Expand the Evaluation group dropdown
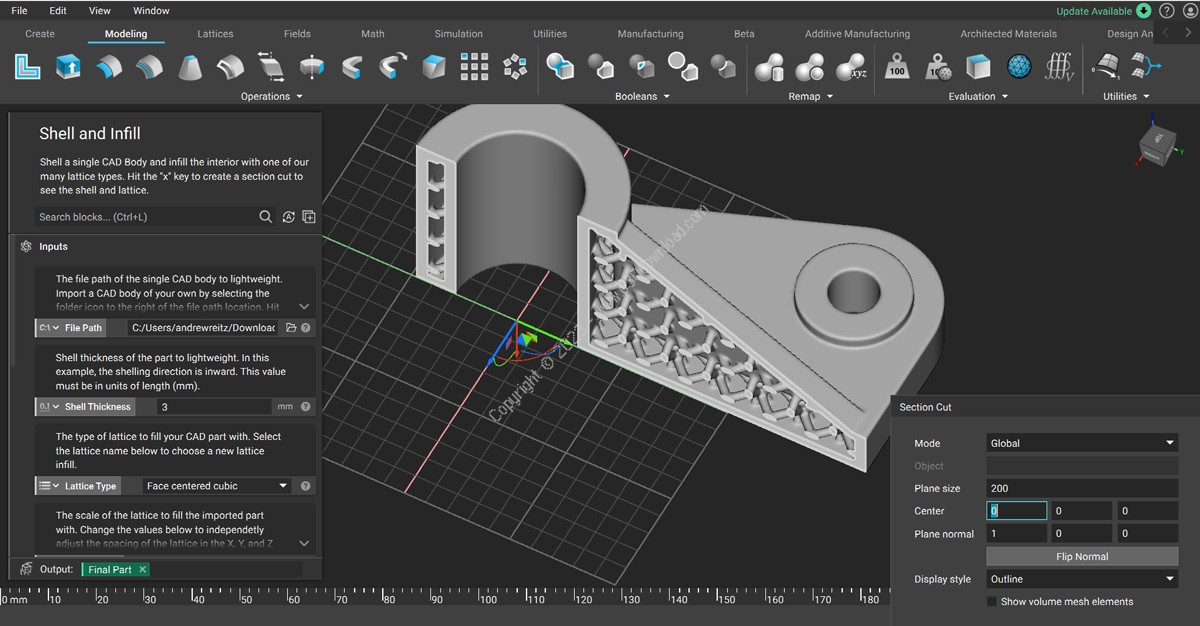 click(x=1004, y=97)
